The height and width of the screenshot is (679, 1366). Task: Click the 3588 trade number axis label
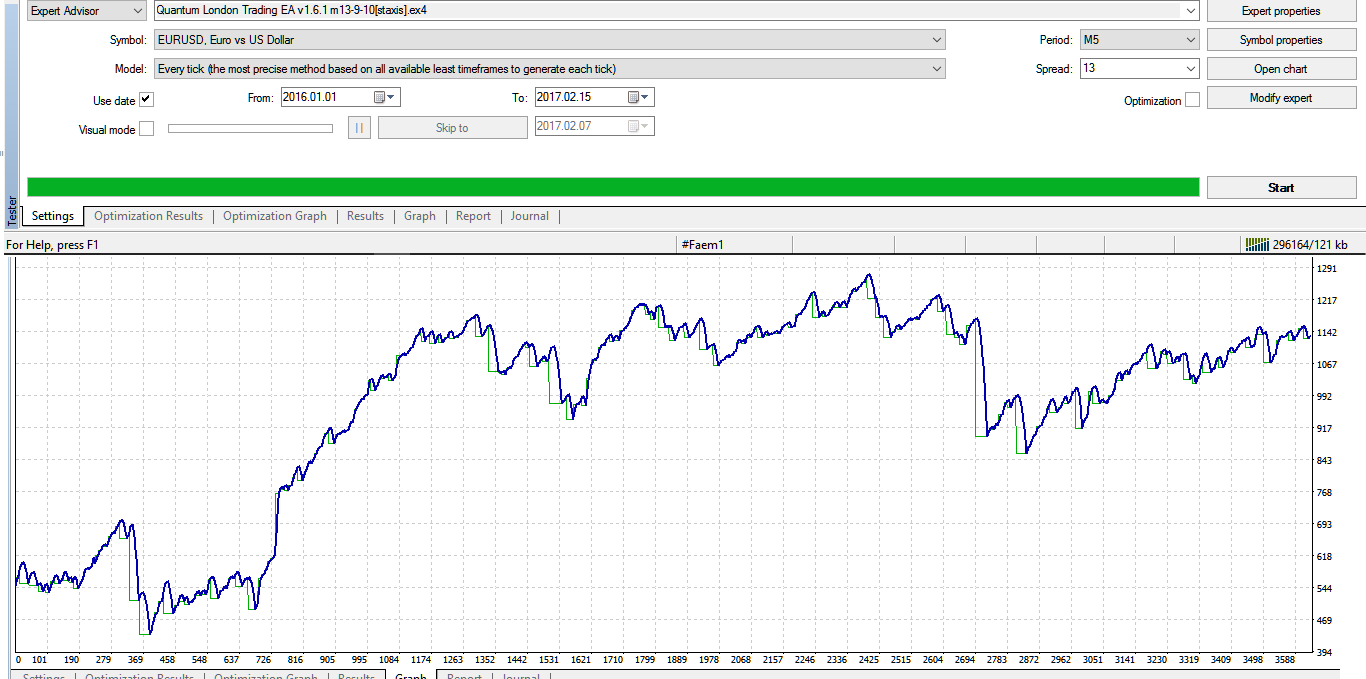click(1285, 660)
